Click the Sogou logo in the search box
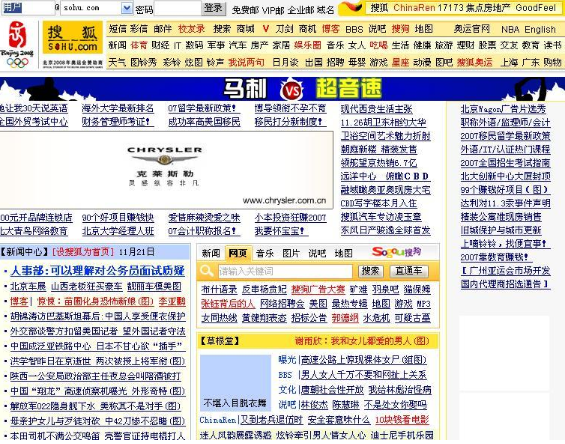This screenshot has height=444, width=565. 396,252
